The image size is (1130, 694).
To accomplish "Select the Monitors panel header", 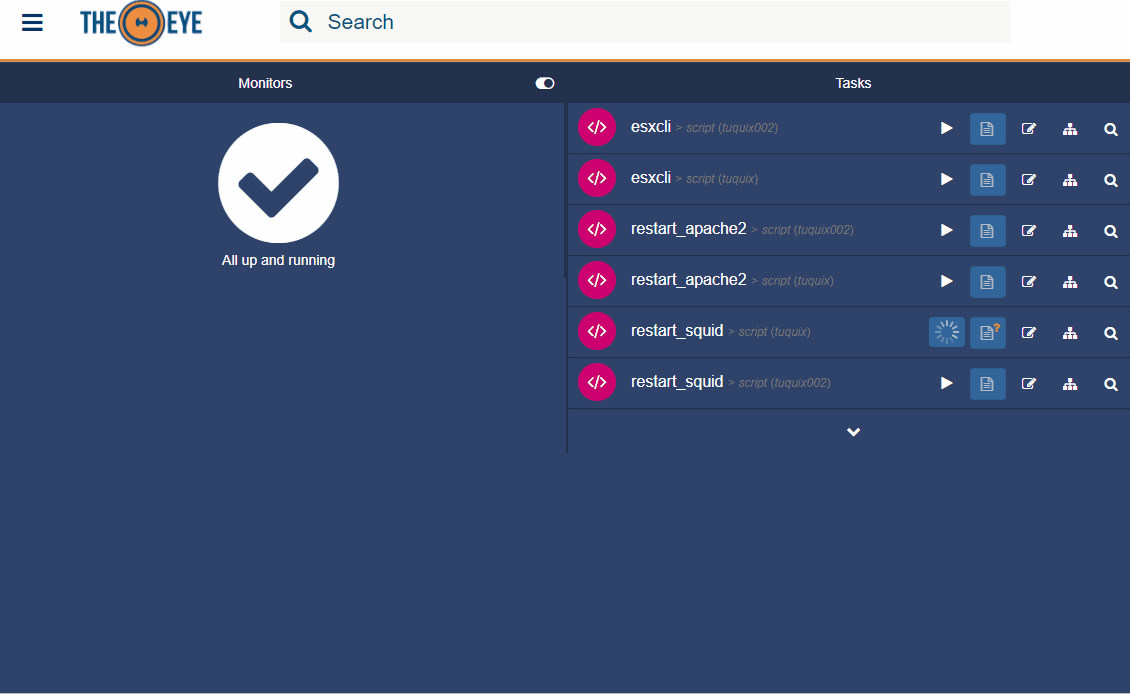I will (265, 84).
